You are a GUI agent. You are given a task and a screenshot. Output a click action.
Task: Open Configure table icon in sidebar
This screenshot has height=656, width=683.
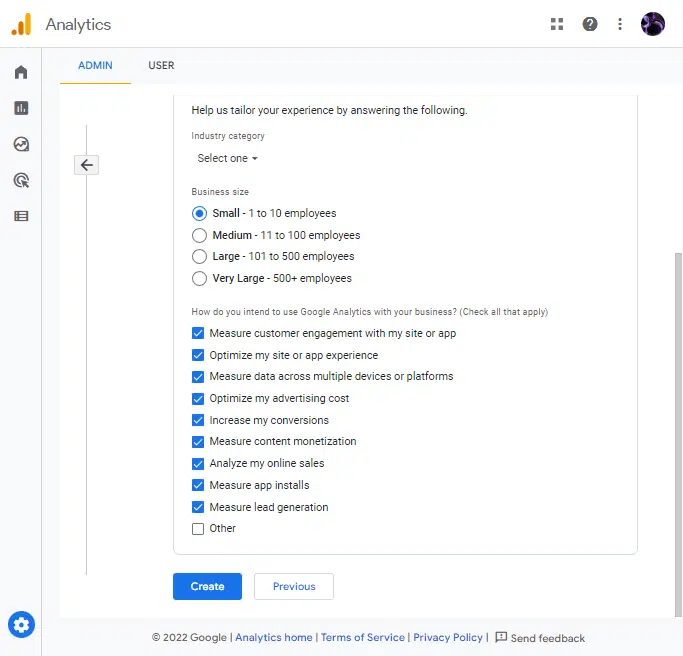click(21, 216)
